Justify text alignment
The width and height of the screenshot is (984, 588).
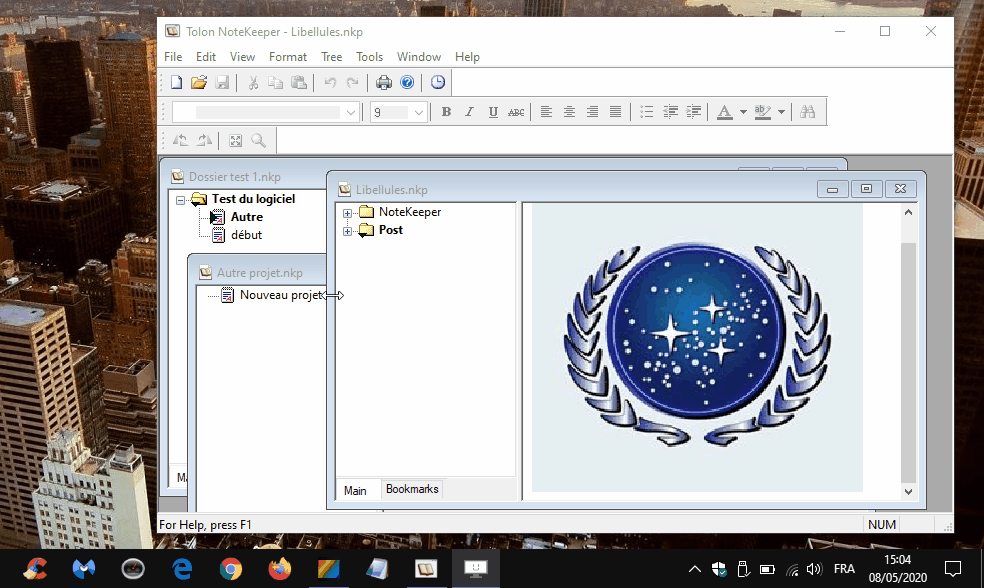(616, 112)
